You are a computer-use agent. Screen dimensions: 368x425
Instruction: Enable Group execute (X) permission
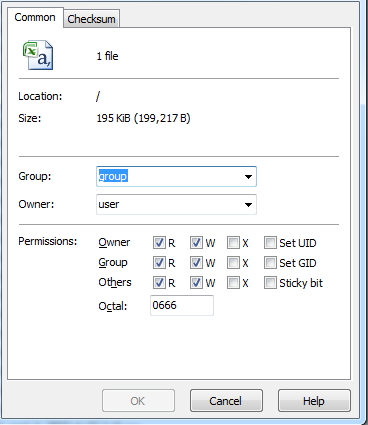[233, 263]
